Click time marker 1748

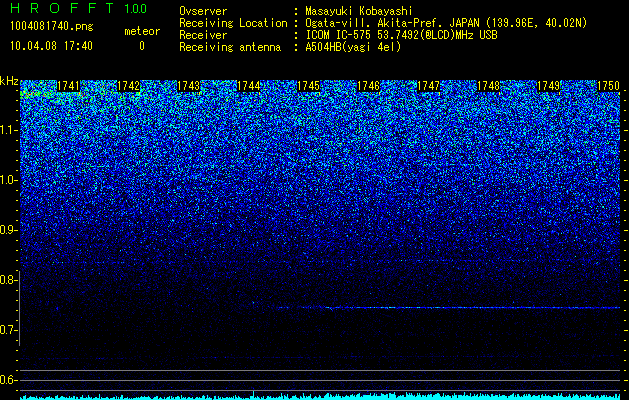(x=489, y=86)
